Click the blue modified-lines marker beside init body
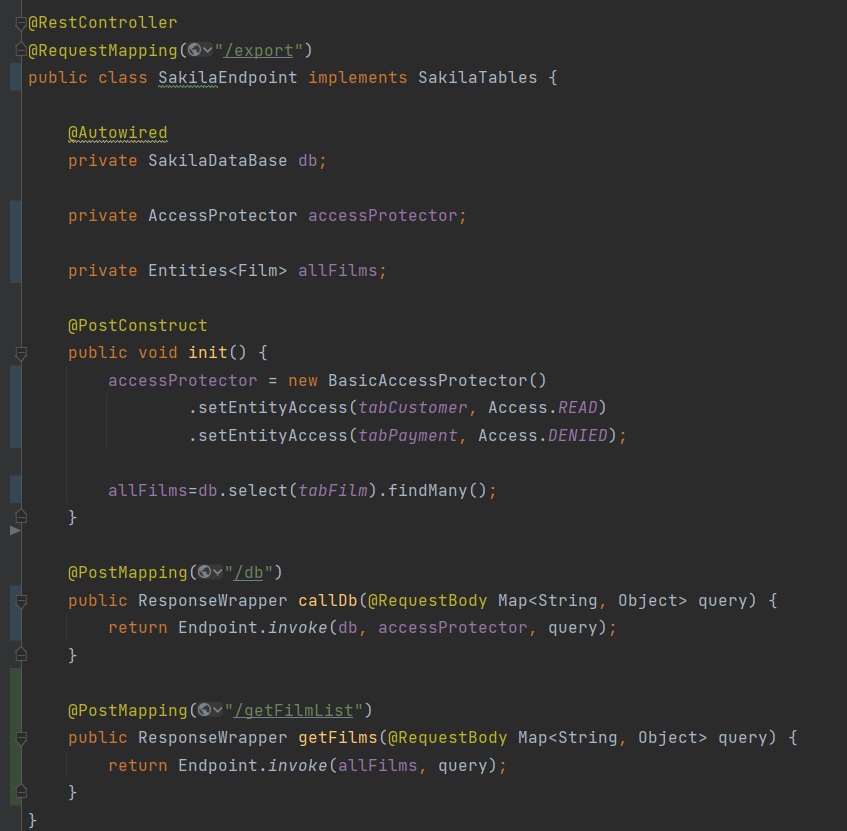Image resolution: width=847 pixels, height=831 pixels. pos(16,407)
